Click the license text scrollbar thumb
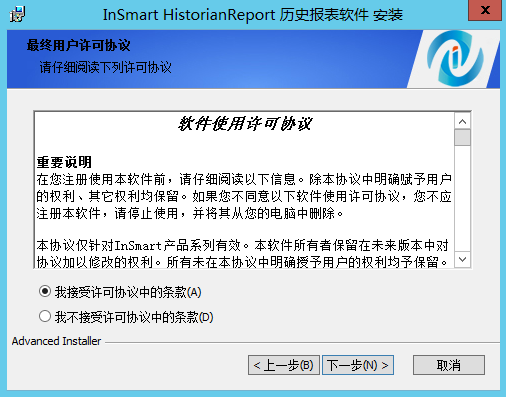Screen dimensions: 506x397 462,138
